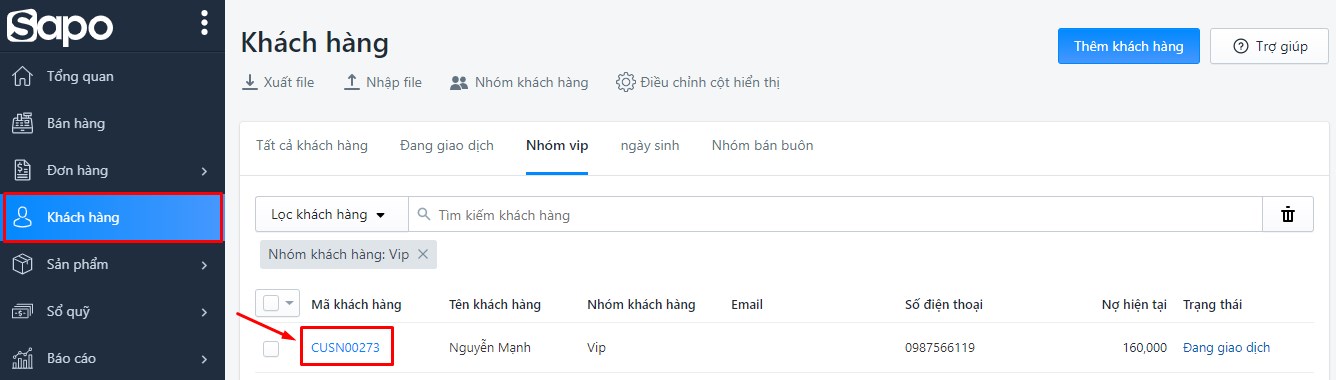Click the Thêm khách hàng button
The width and height of the screenshot is (1336, 380).
[x=1129, y=46]
